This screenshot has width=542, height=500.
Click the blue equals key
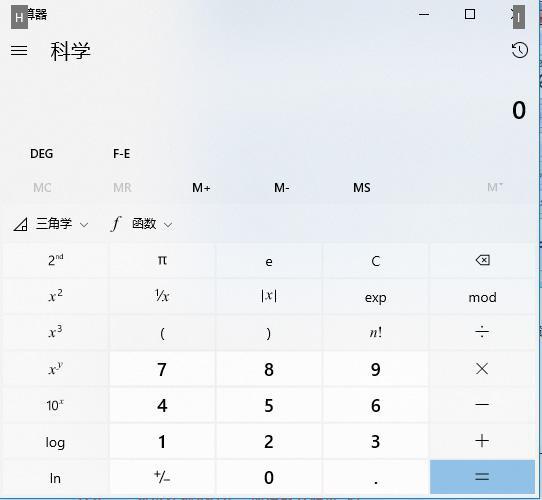pos(482,477)
